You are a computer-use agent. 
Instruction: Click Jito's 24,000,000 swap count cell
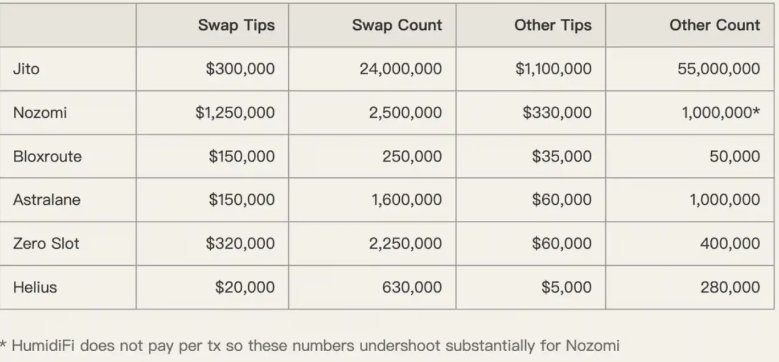click(400, 69)
